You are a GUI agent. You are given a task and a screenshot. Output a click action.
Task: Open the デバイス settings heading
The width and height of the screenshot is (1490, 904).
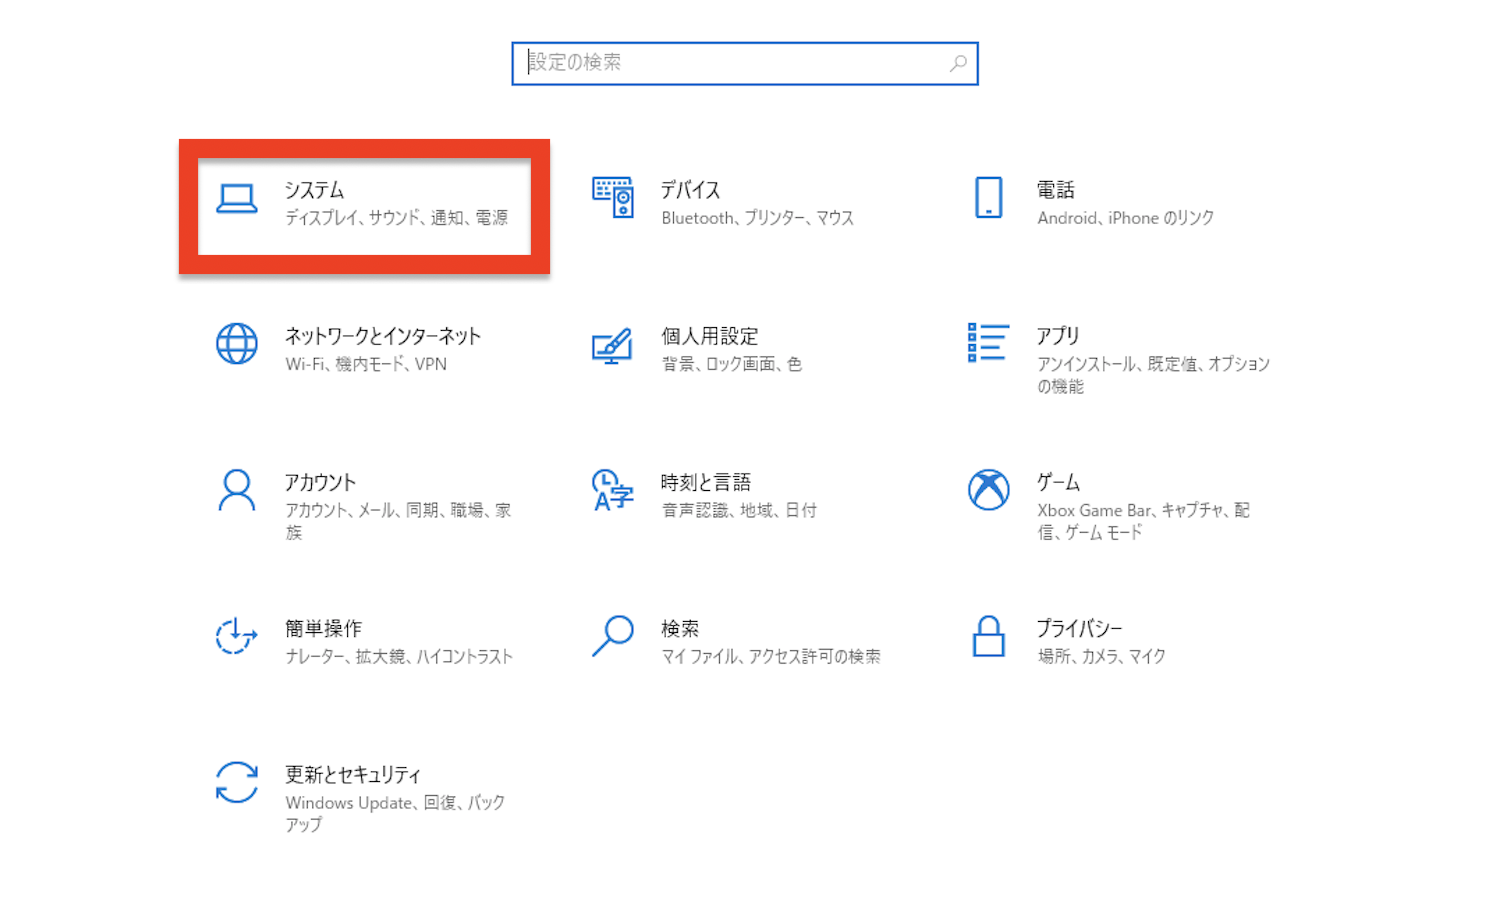[691, 190]
